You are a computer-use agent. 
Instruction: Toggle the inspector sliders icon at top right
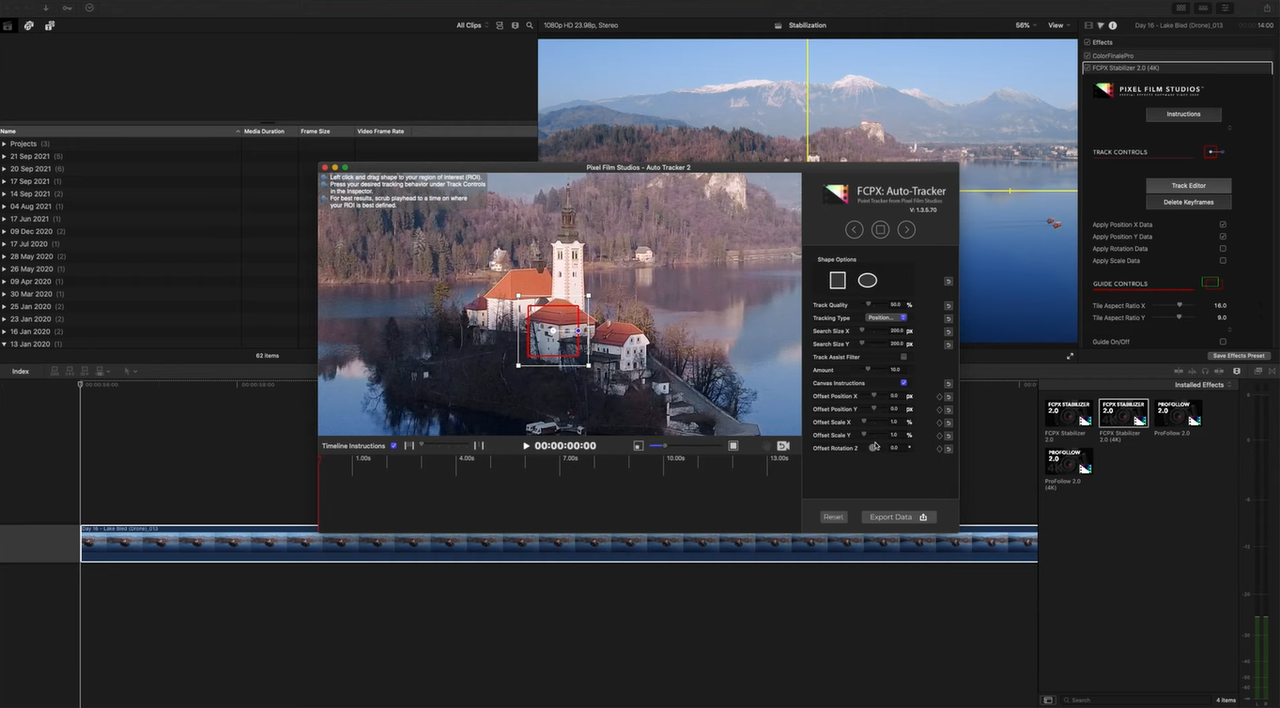click(x=1224, y=7)
